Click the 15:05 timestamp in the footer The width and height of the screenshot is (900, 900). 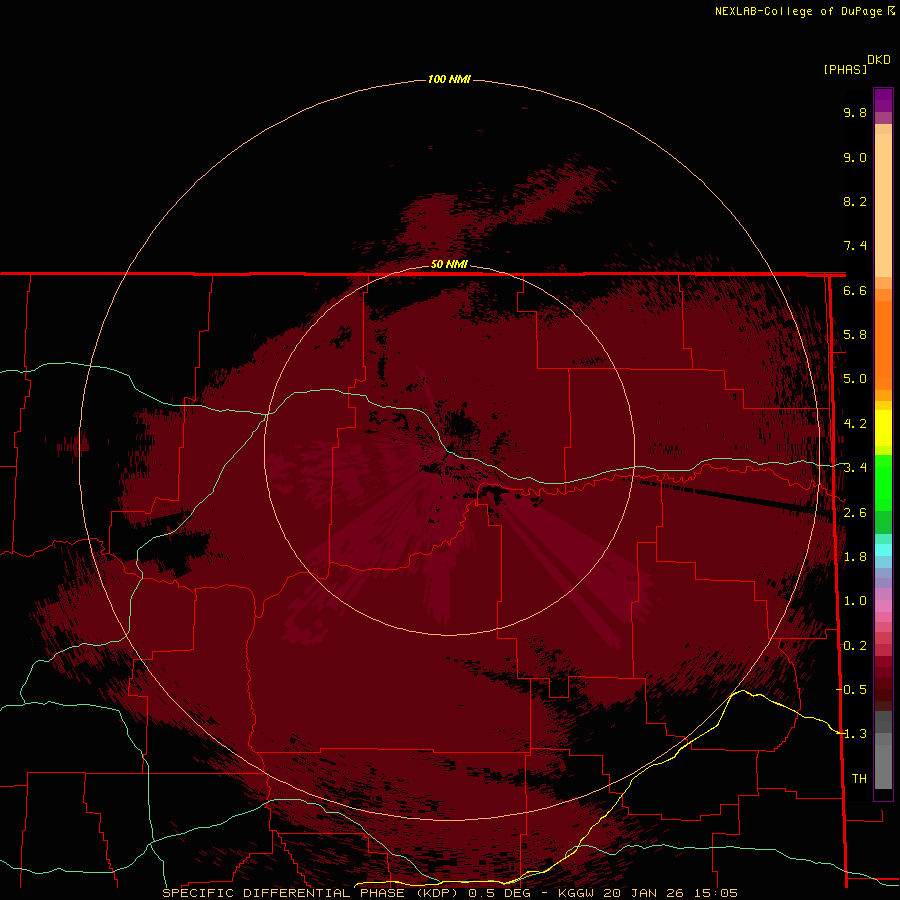(715, 893)
